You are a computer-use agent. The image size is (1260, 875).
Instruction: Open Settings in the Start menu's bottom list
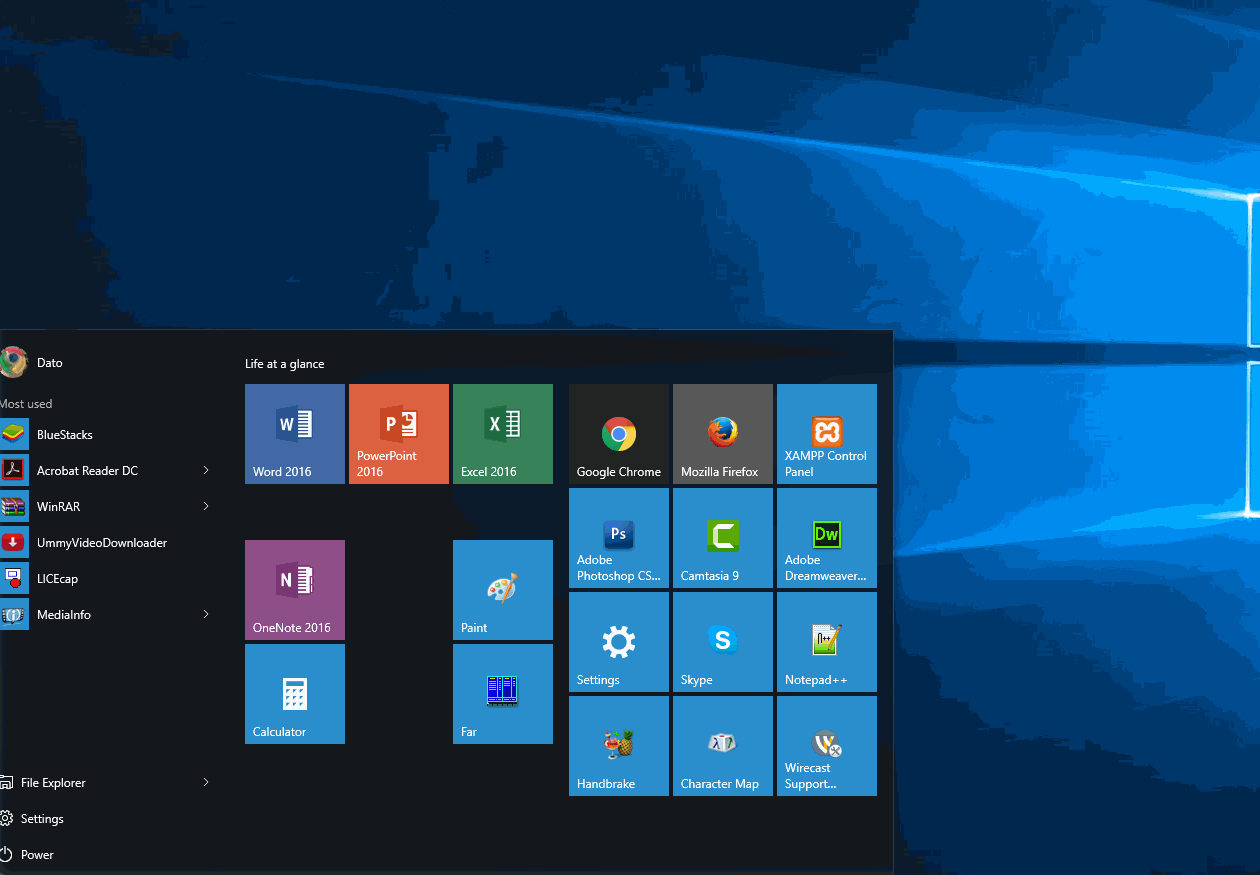110,819
